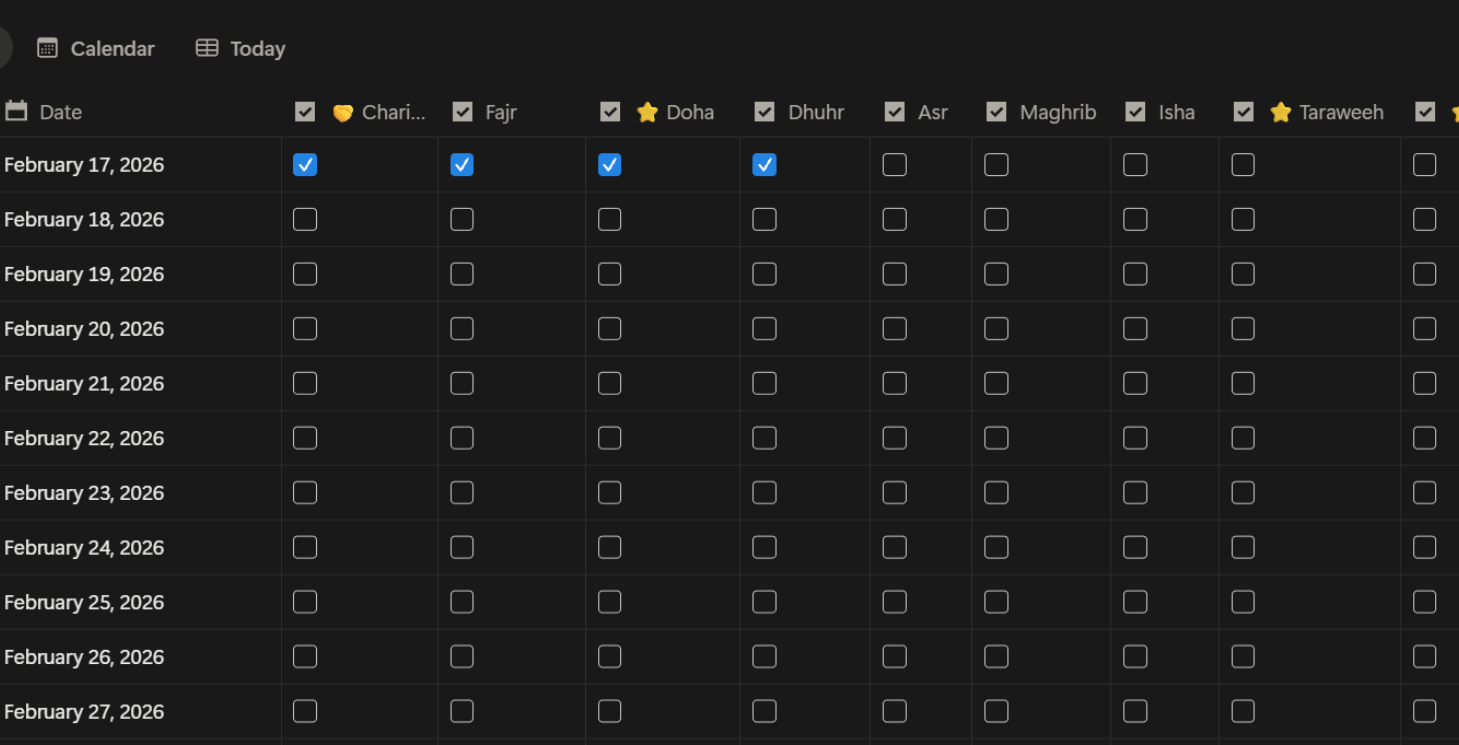Tick Isha checkbox for February 23, 2026
Screen dimensions: 1459x745
[1135, 493]
